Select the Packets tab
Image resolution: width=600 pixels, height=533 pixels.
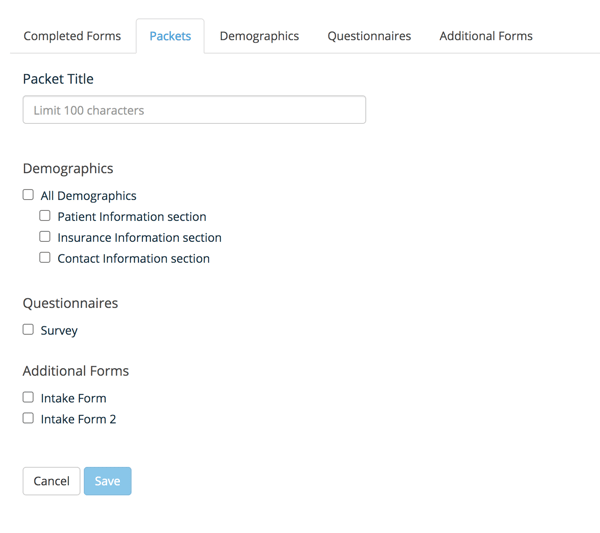170,36
